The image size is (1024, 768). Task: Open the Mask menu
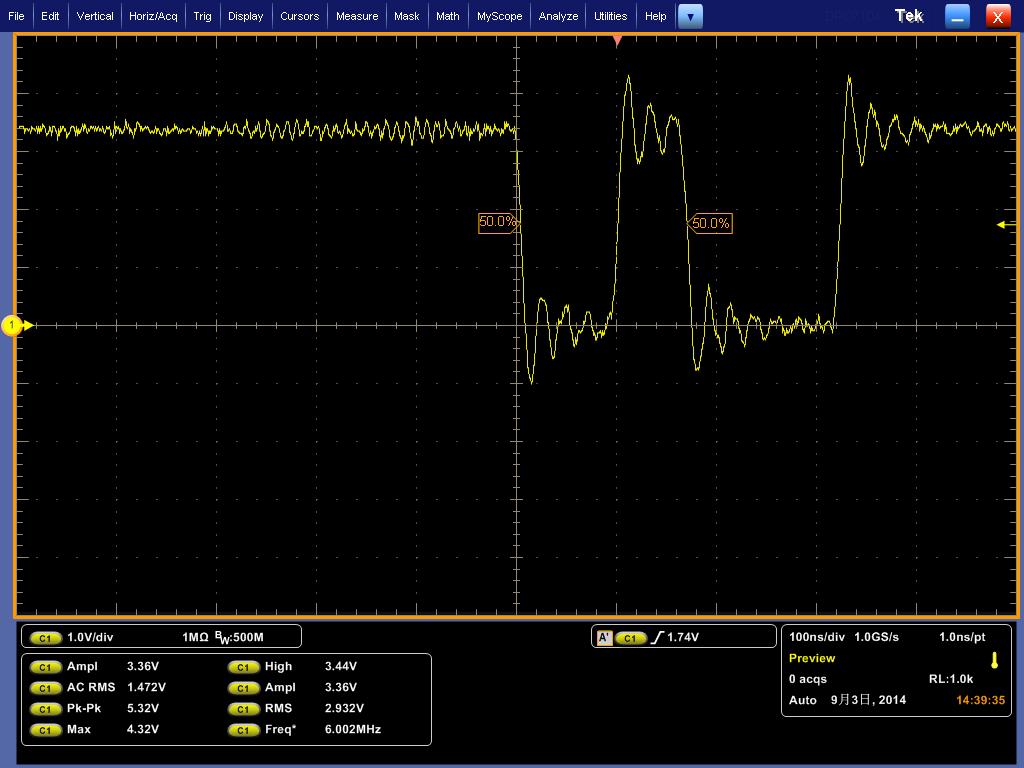coord(406,16)
